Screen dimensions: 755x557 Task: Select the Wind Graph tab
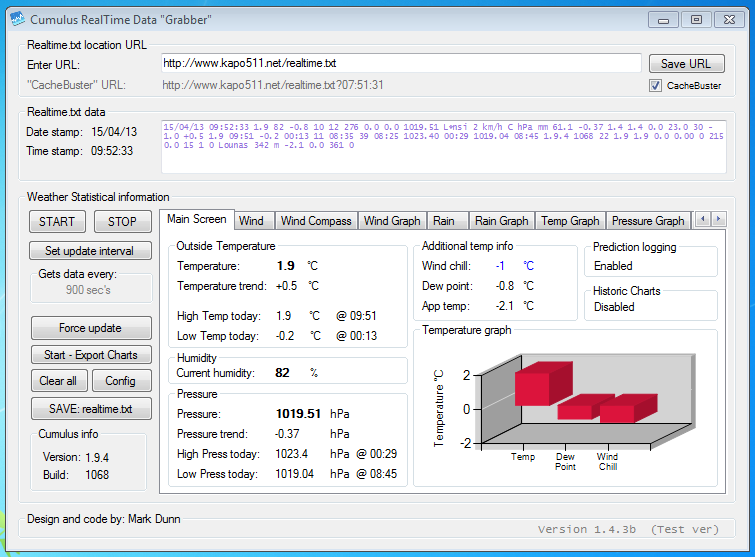click(391, 221)
